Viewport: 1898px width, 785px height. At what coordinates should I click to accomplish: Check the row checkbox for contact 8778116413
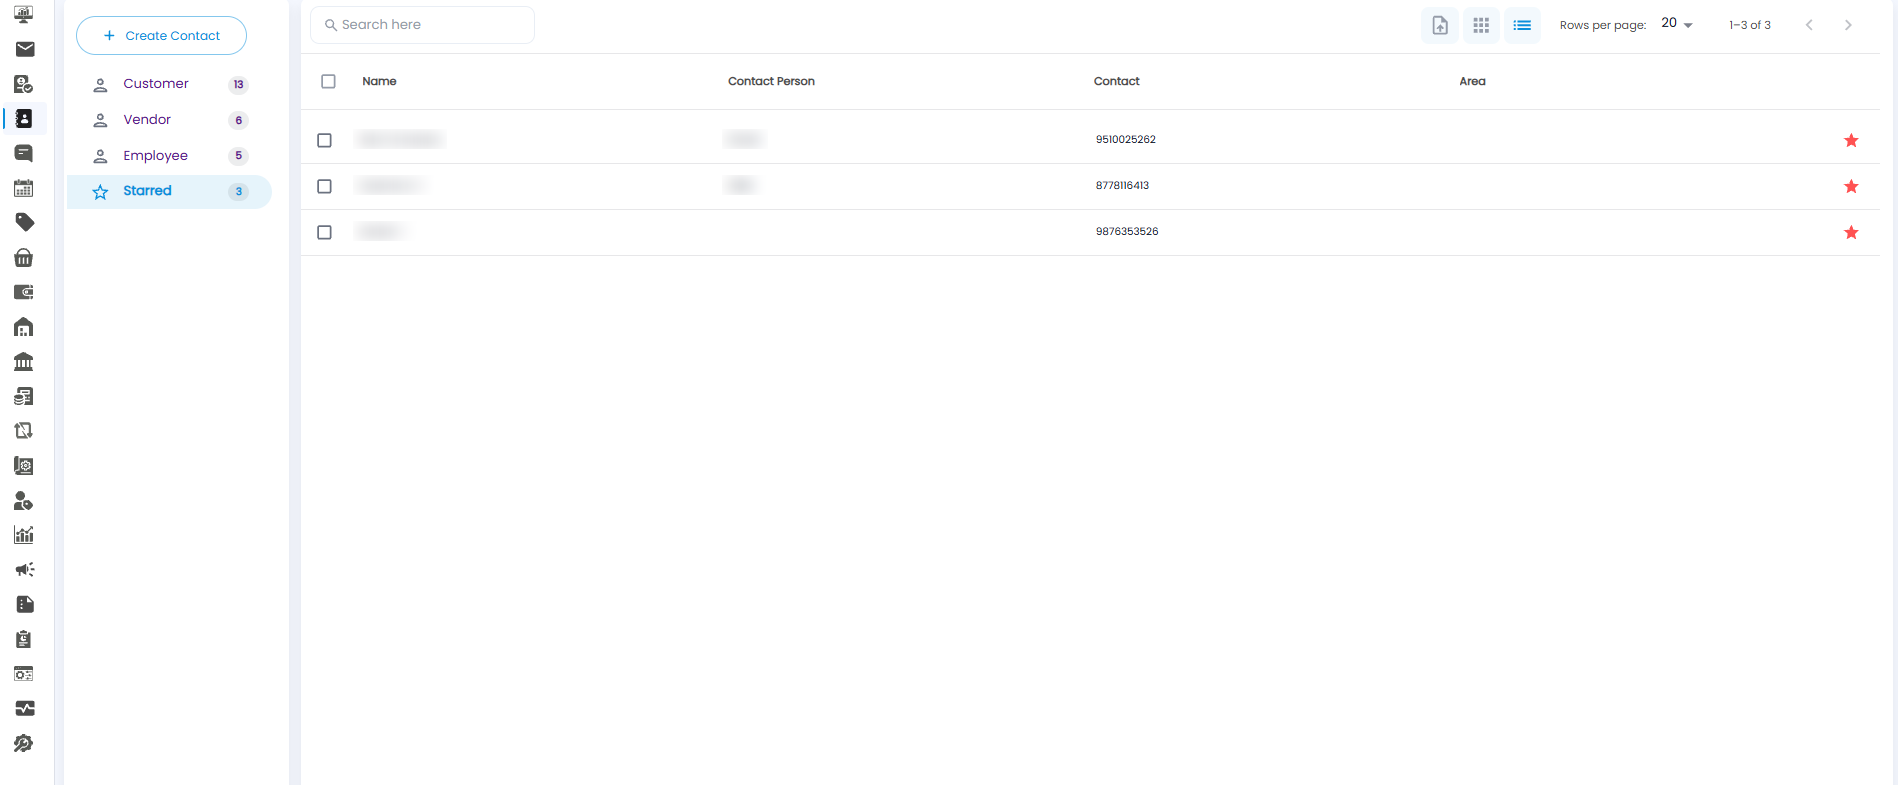[x=324, y=186]
